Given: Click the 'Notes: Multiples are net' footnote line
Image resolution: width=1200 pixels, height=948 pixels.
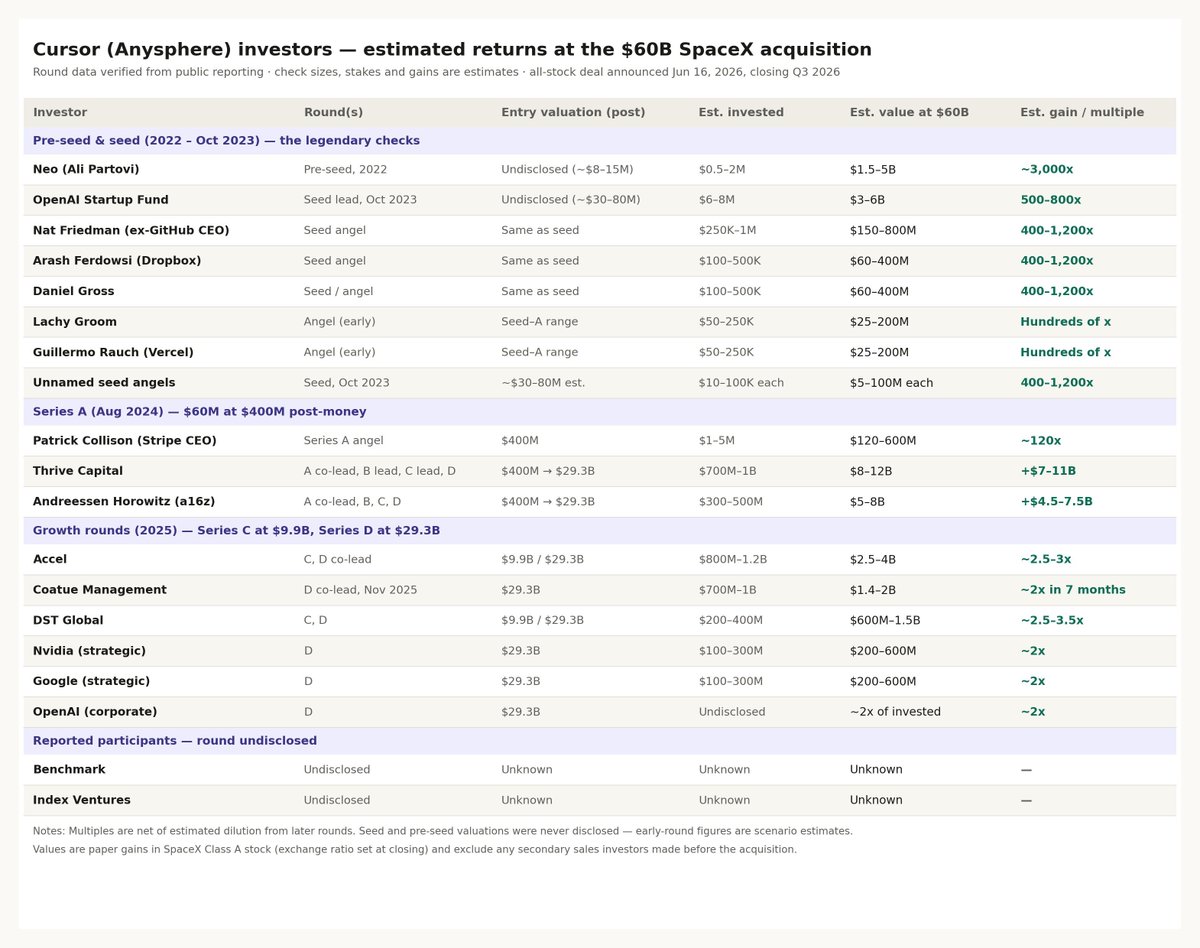Looking at the screenshot, I should point(443,831).
